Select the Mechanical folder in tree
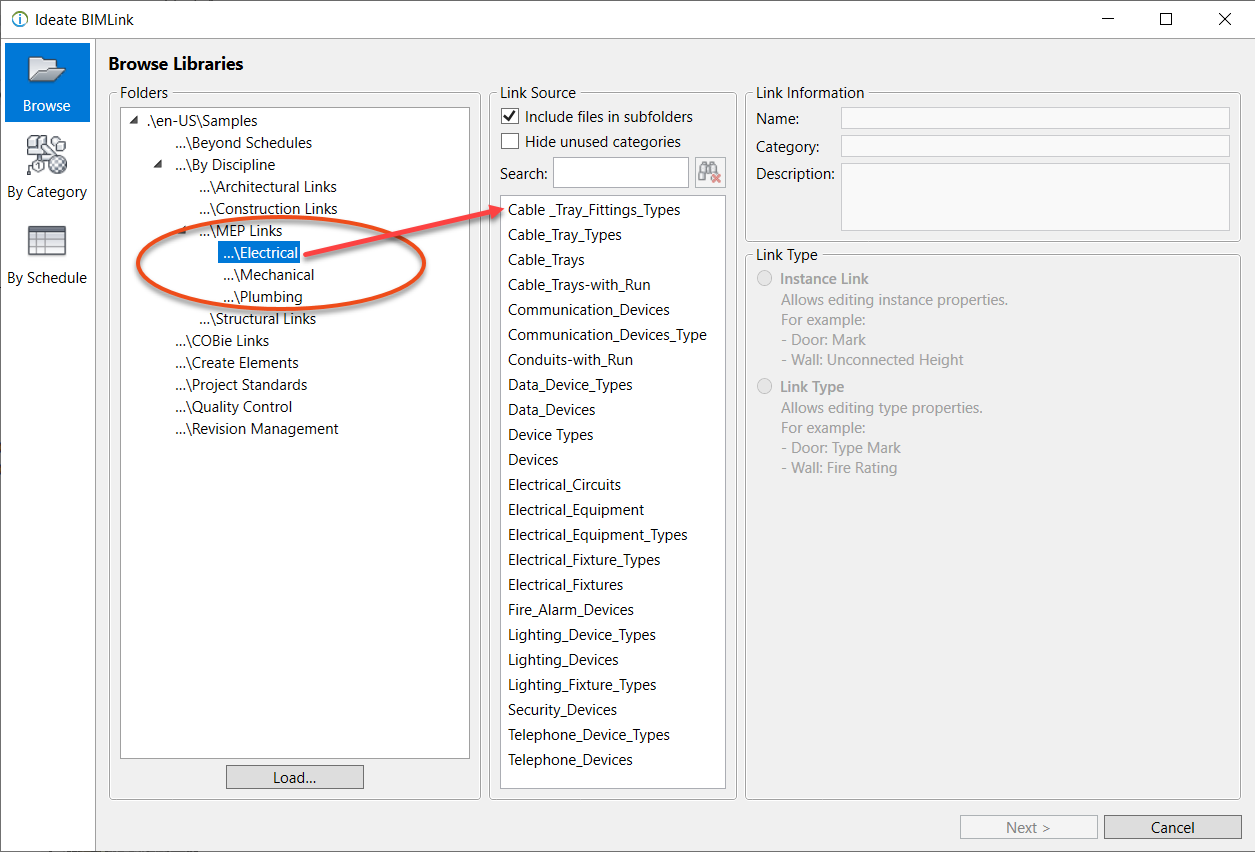This screenshot has width=1255, height=852. point(269,275)
